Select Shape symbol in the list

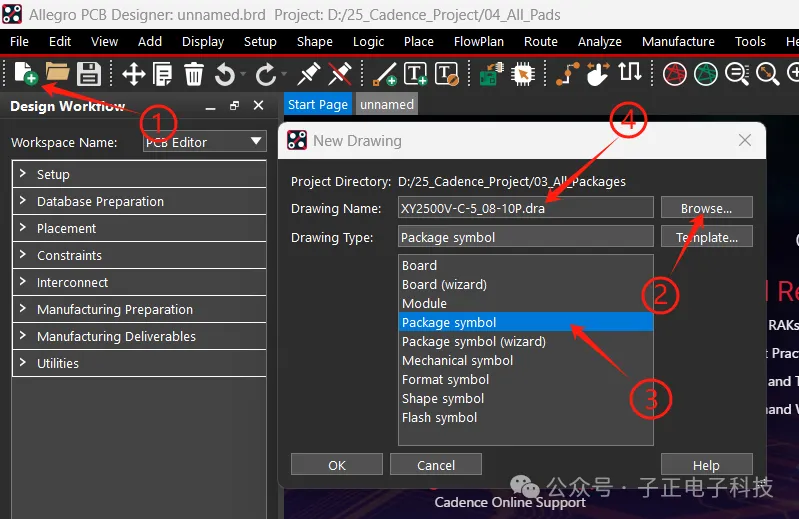(x=525, y=398)
